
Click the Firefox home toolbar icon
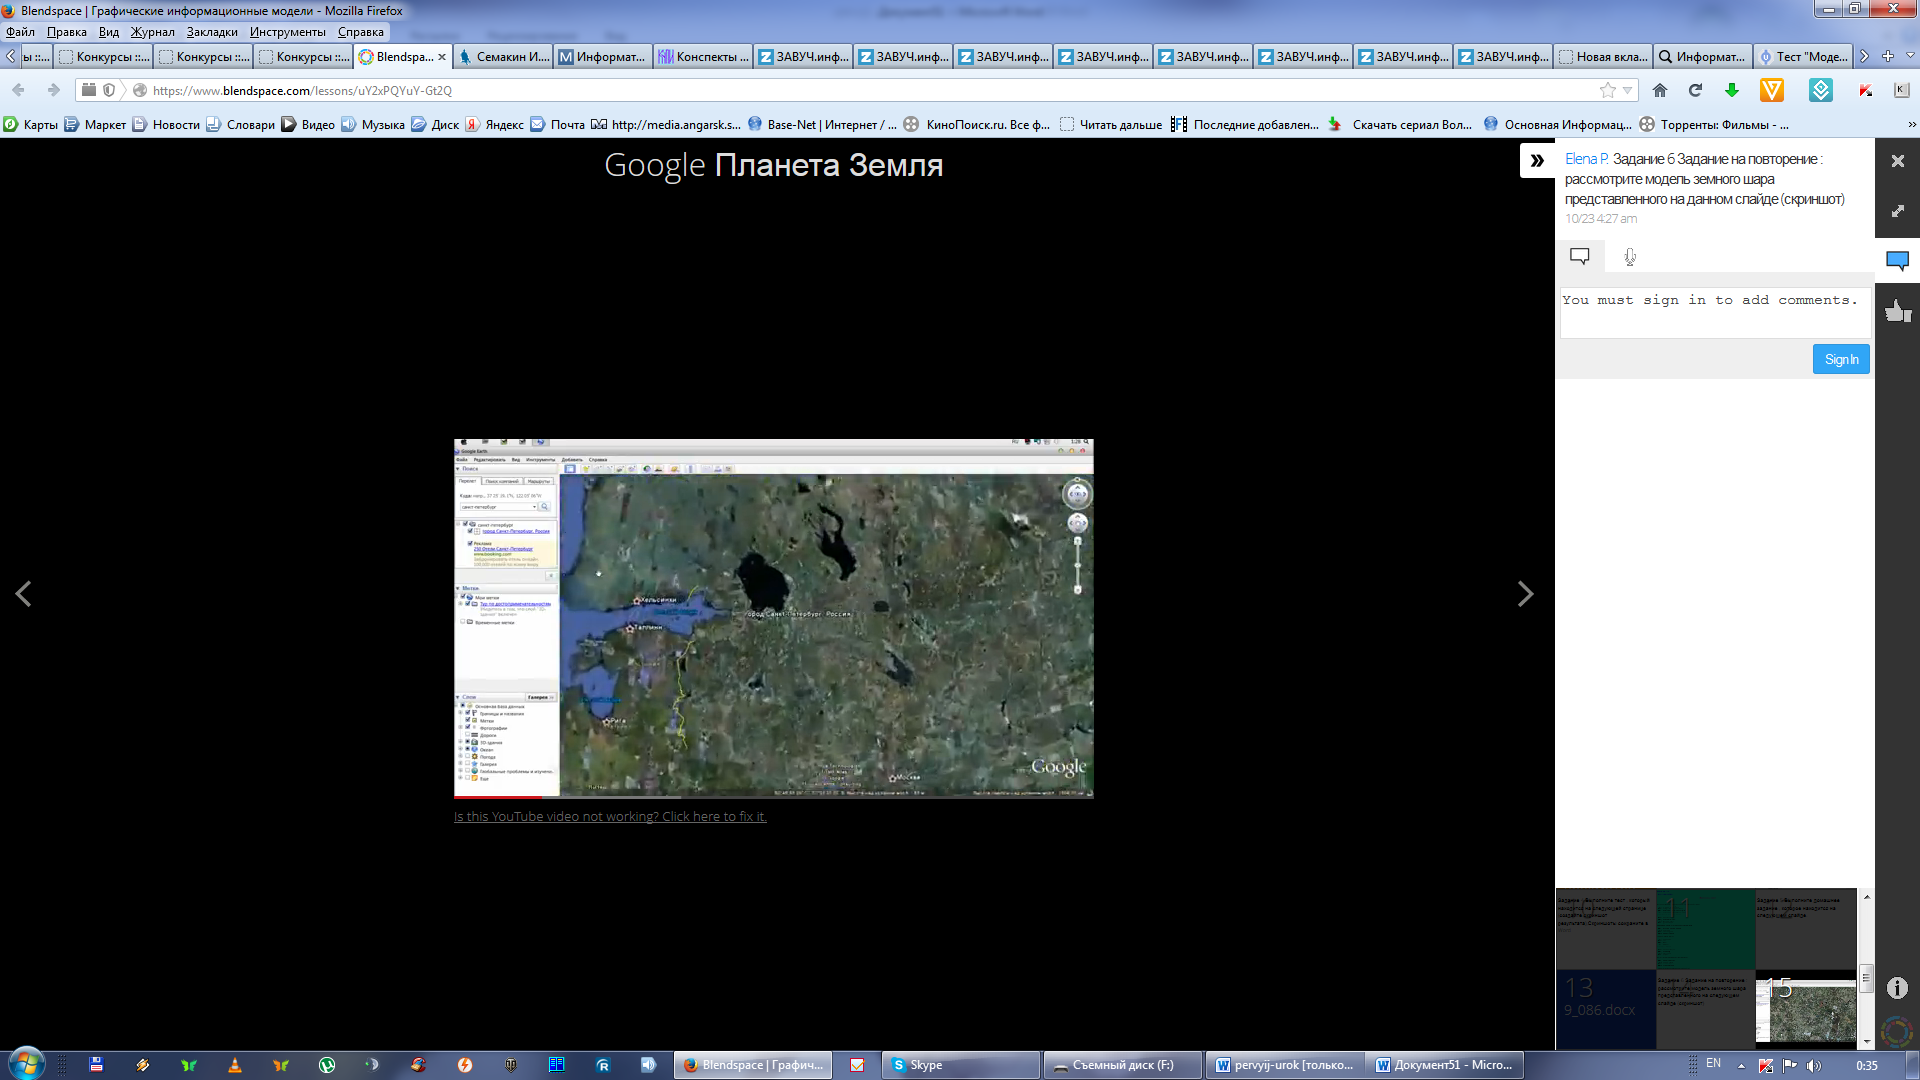coord(1660,91)
